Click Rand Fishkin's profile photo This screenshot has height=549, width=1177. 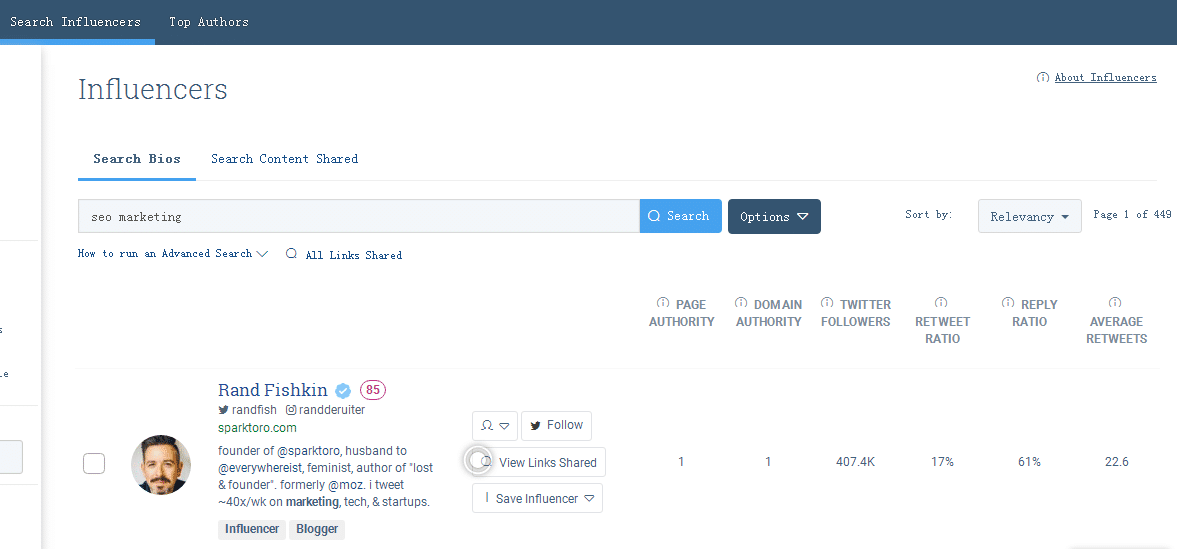click(161, 464)
